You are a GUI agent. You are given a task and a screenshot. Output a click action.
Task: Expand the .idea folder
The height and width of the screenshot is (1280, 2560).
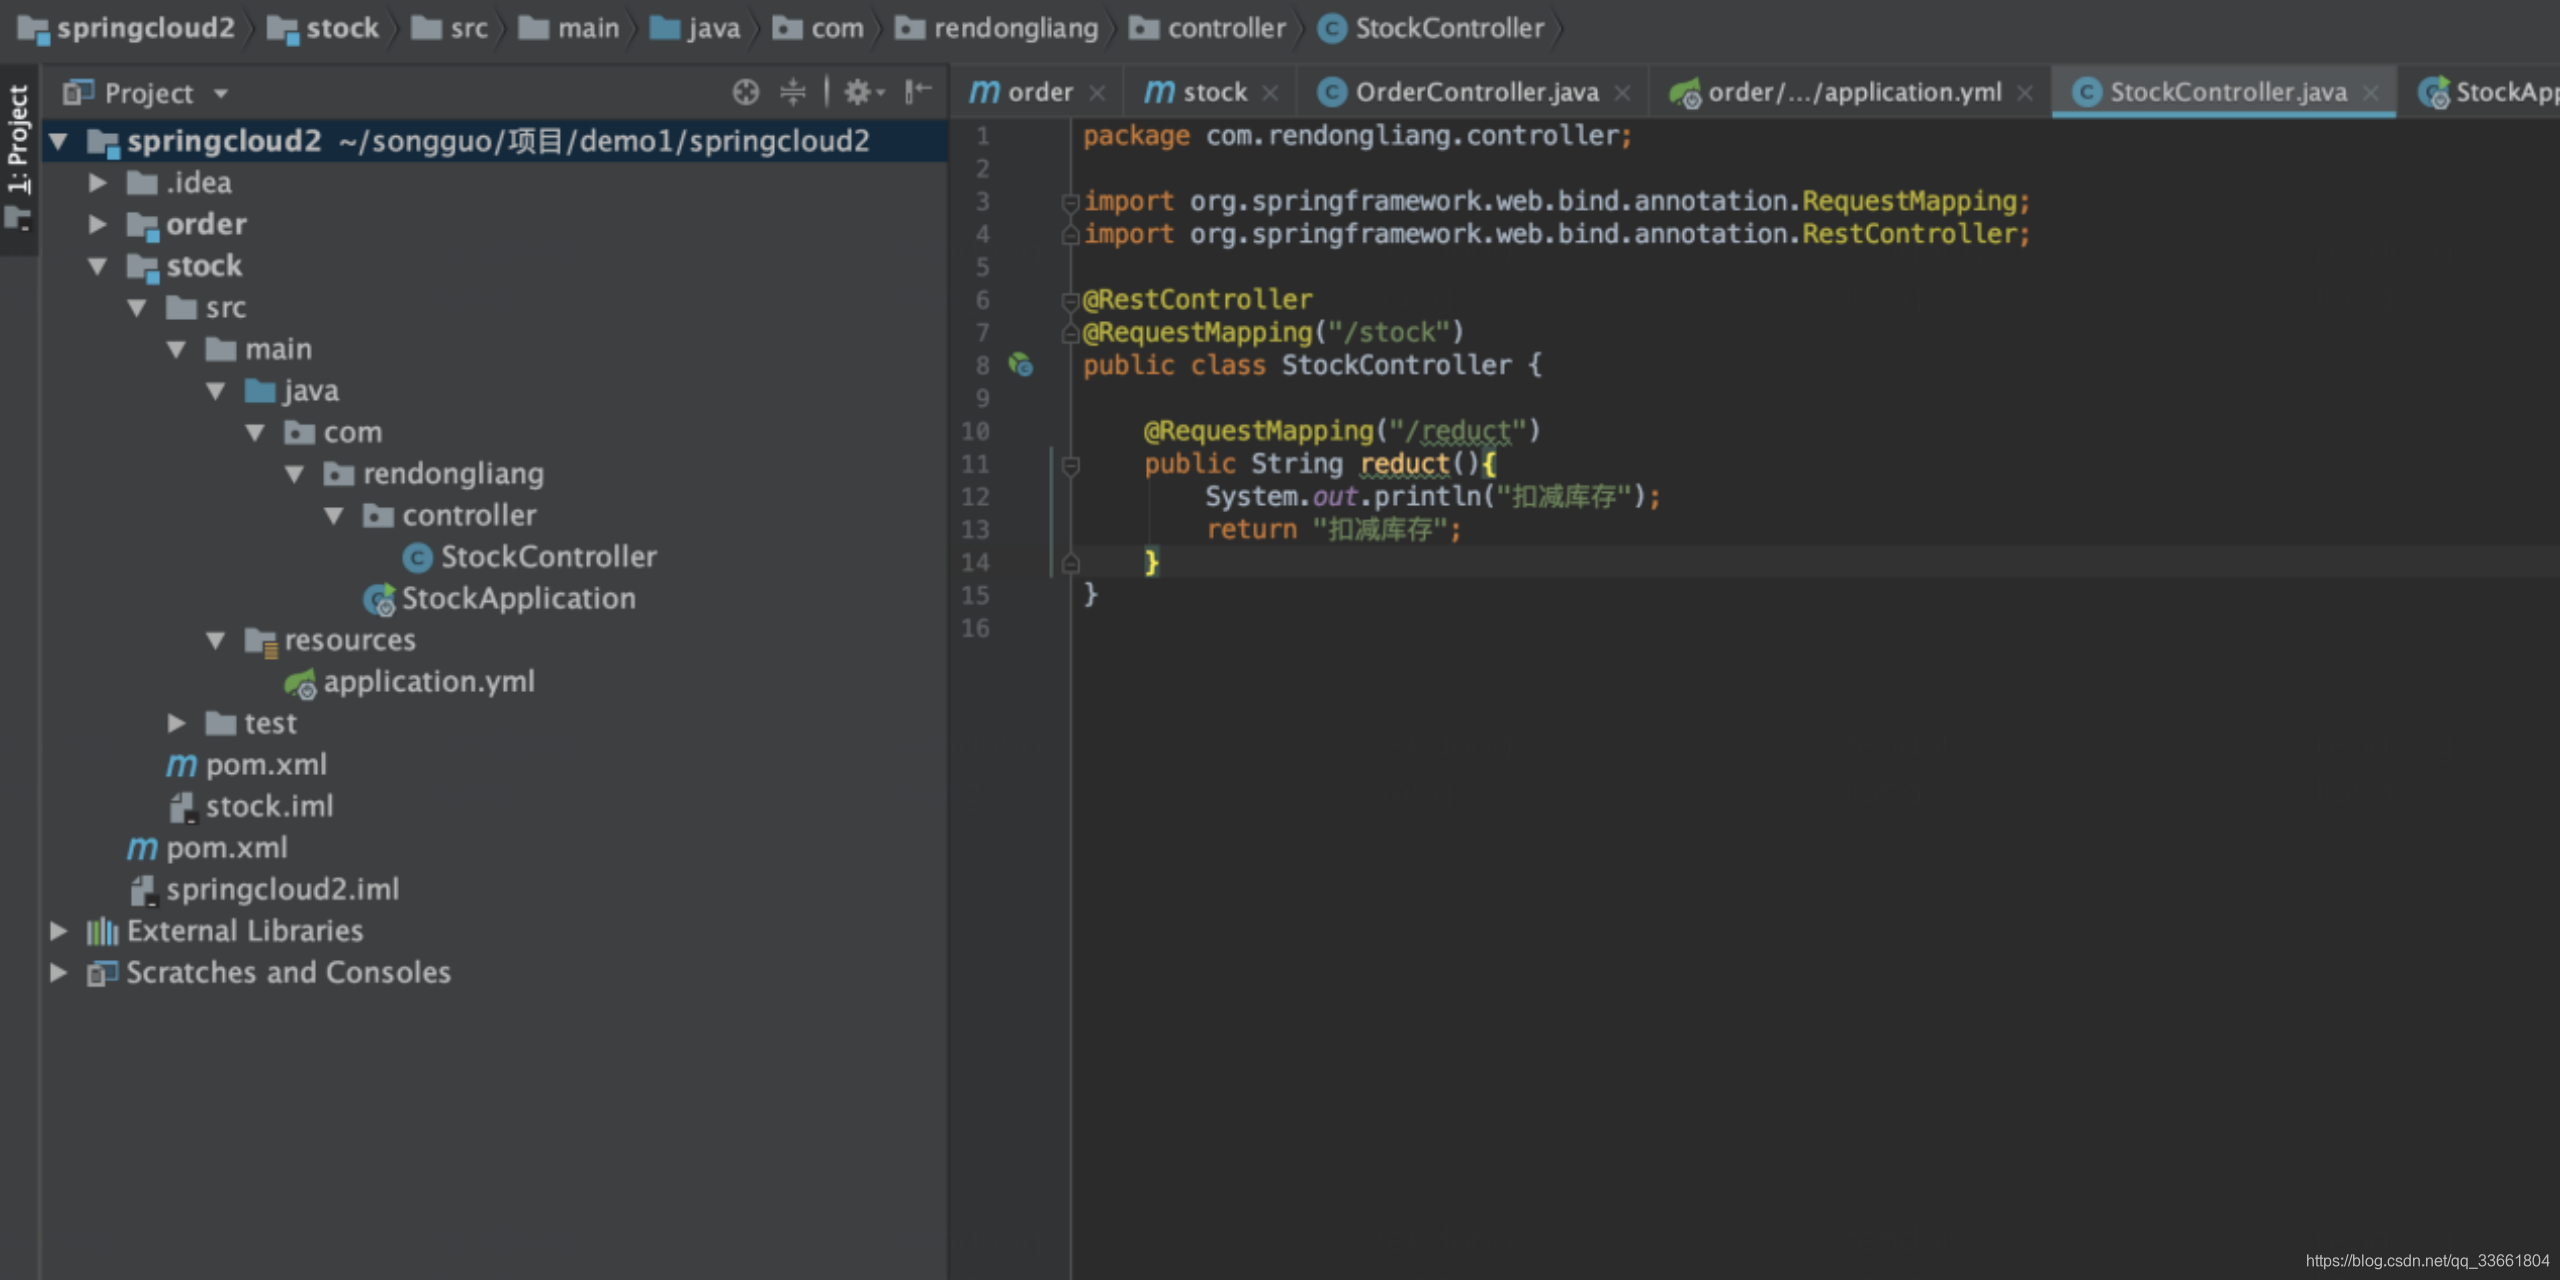(97, 183)
